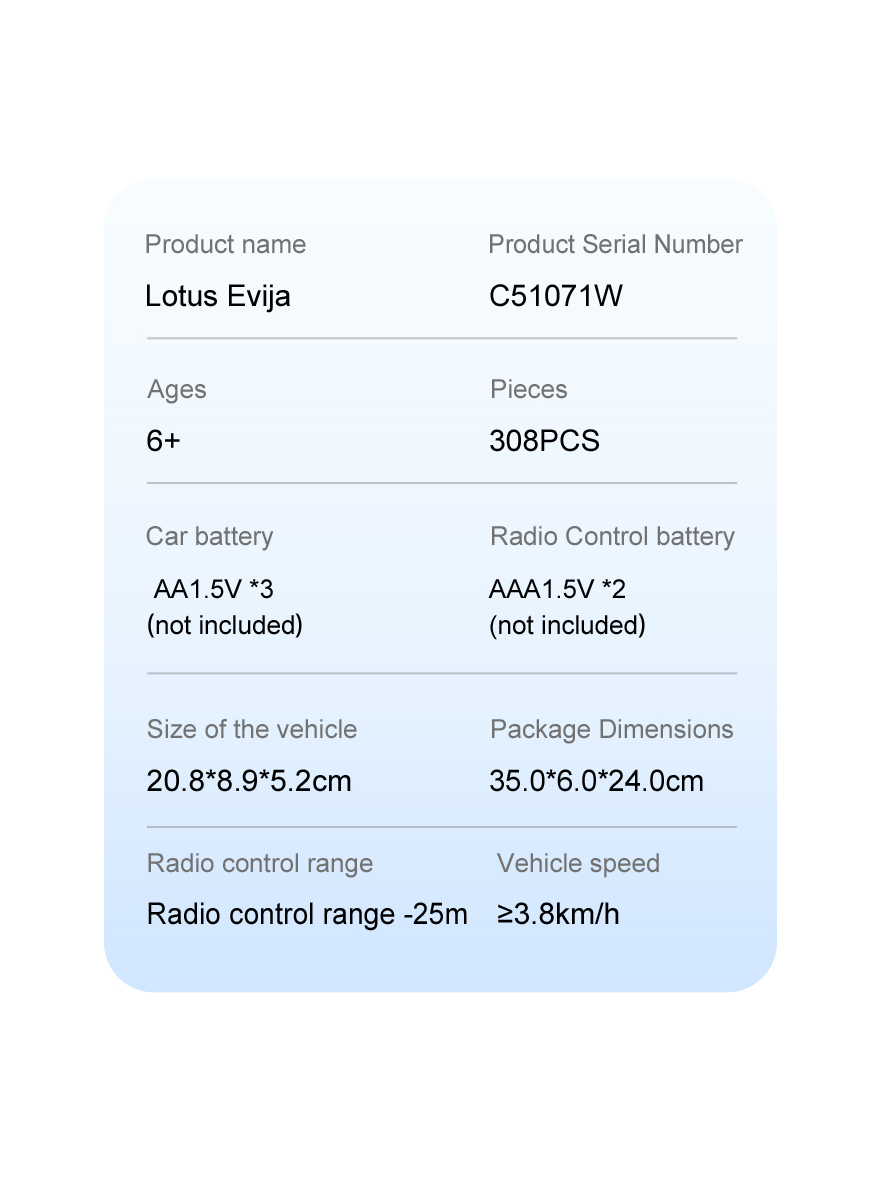The image size is (880, 1200).
Task: Select the Radio control range -25m value
Action: point(307,914)
